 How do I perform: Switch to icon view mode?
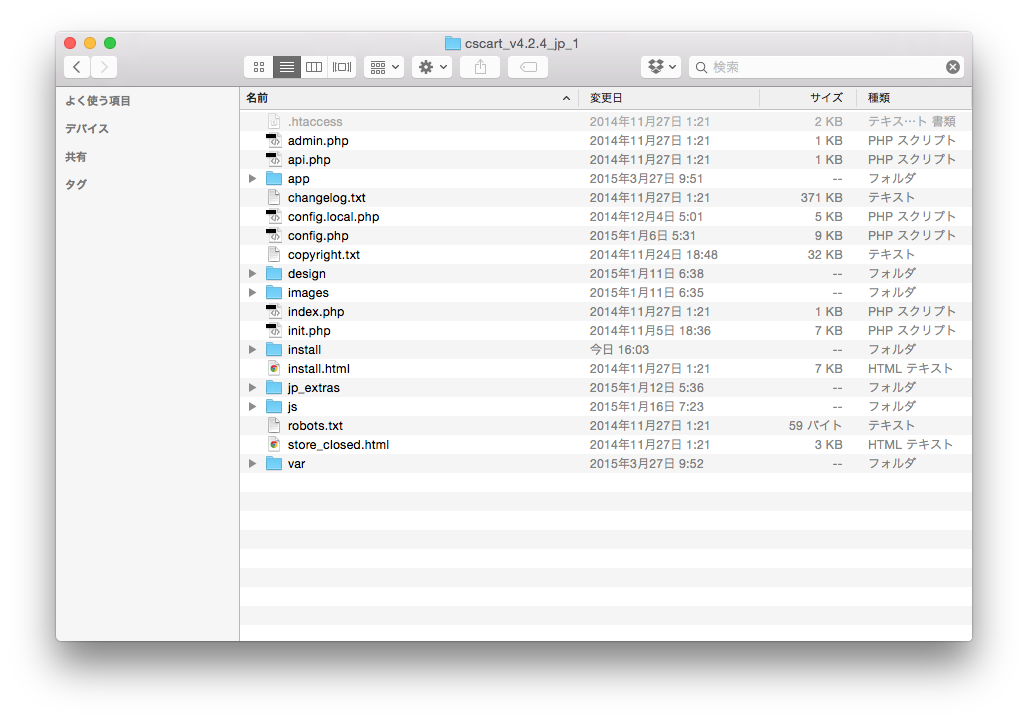click(259, 67)
